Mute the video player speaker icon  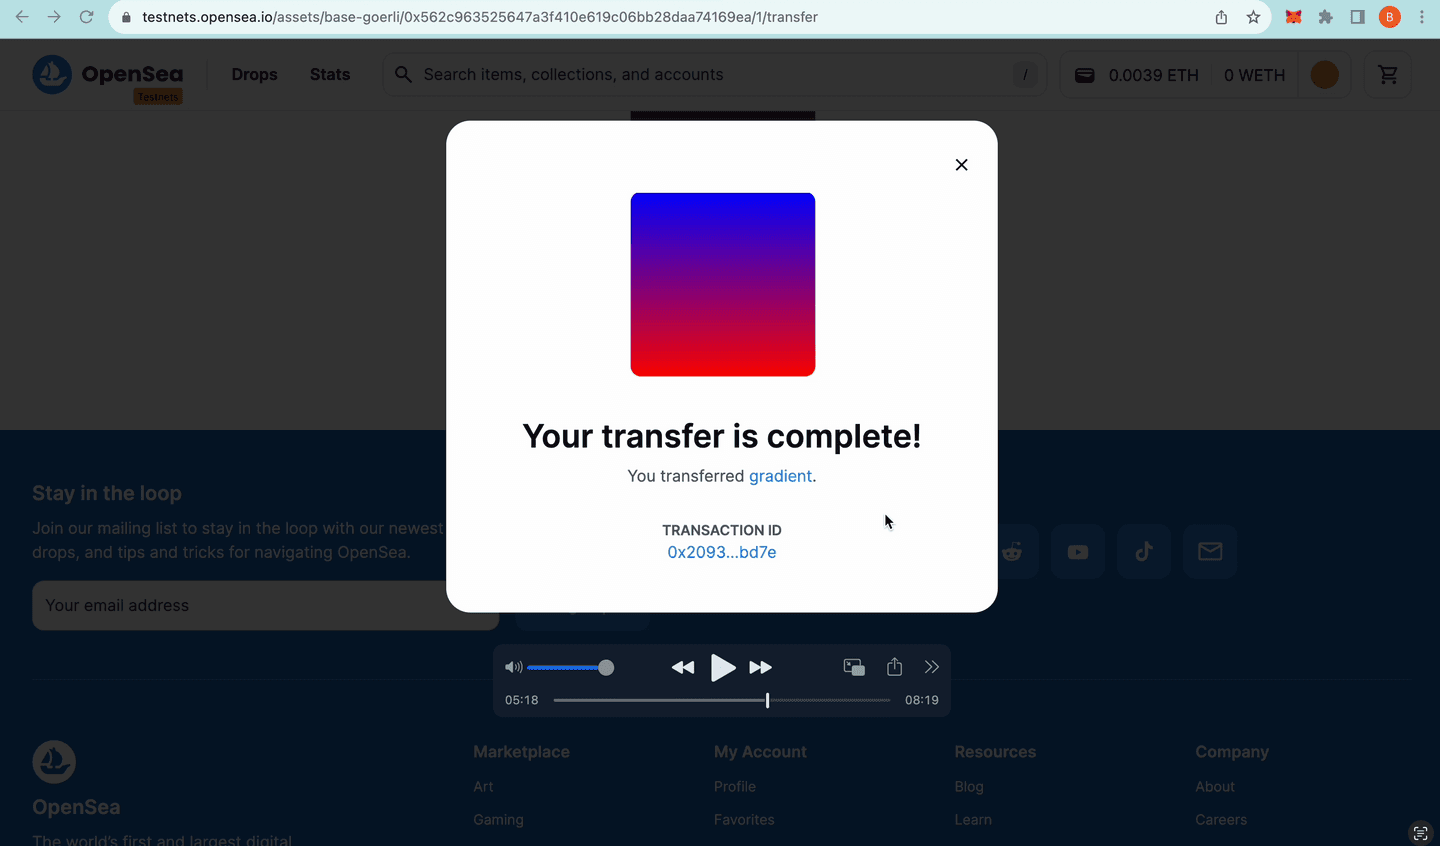click(x=513, y=667)
